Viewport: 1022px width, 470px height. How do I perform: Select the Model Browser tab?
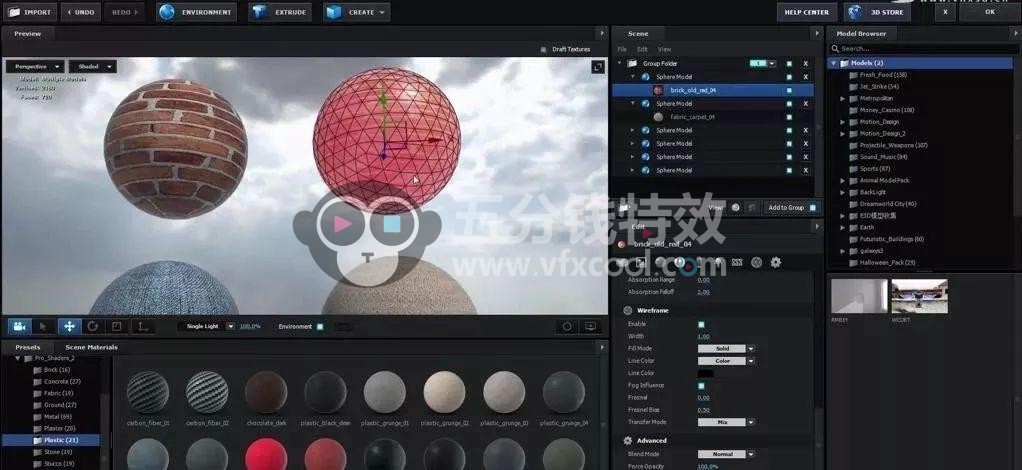(861, 33)
